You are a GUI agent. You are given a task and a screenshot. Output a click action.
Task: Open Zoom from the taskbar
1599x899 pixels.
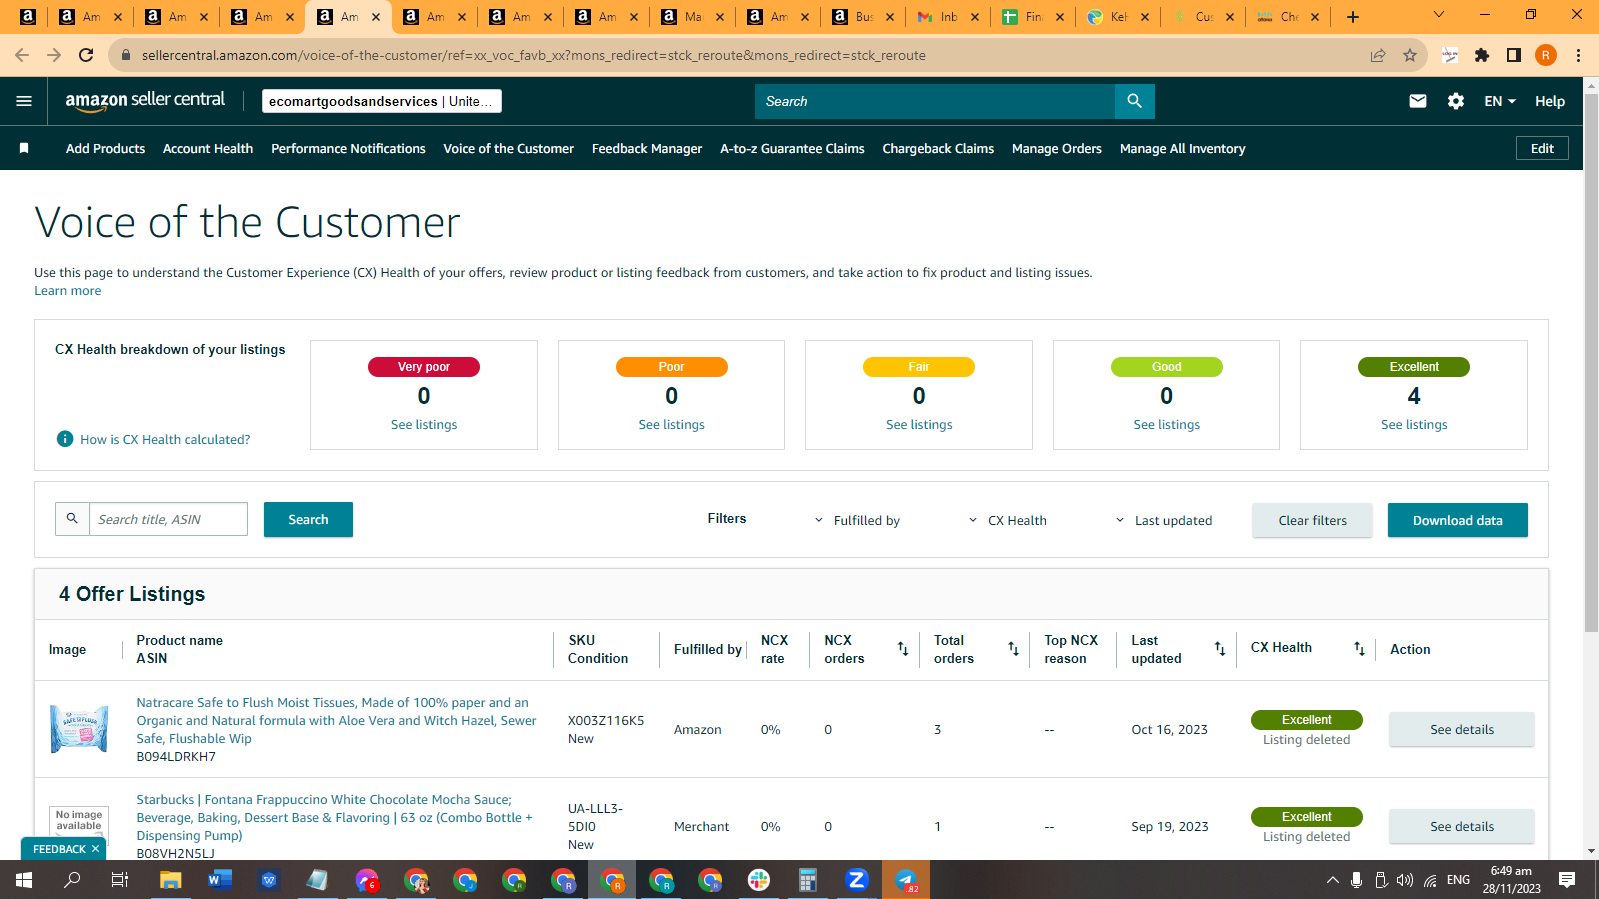pos(857,880)
